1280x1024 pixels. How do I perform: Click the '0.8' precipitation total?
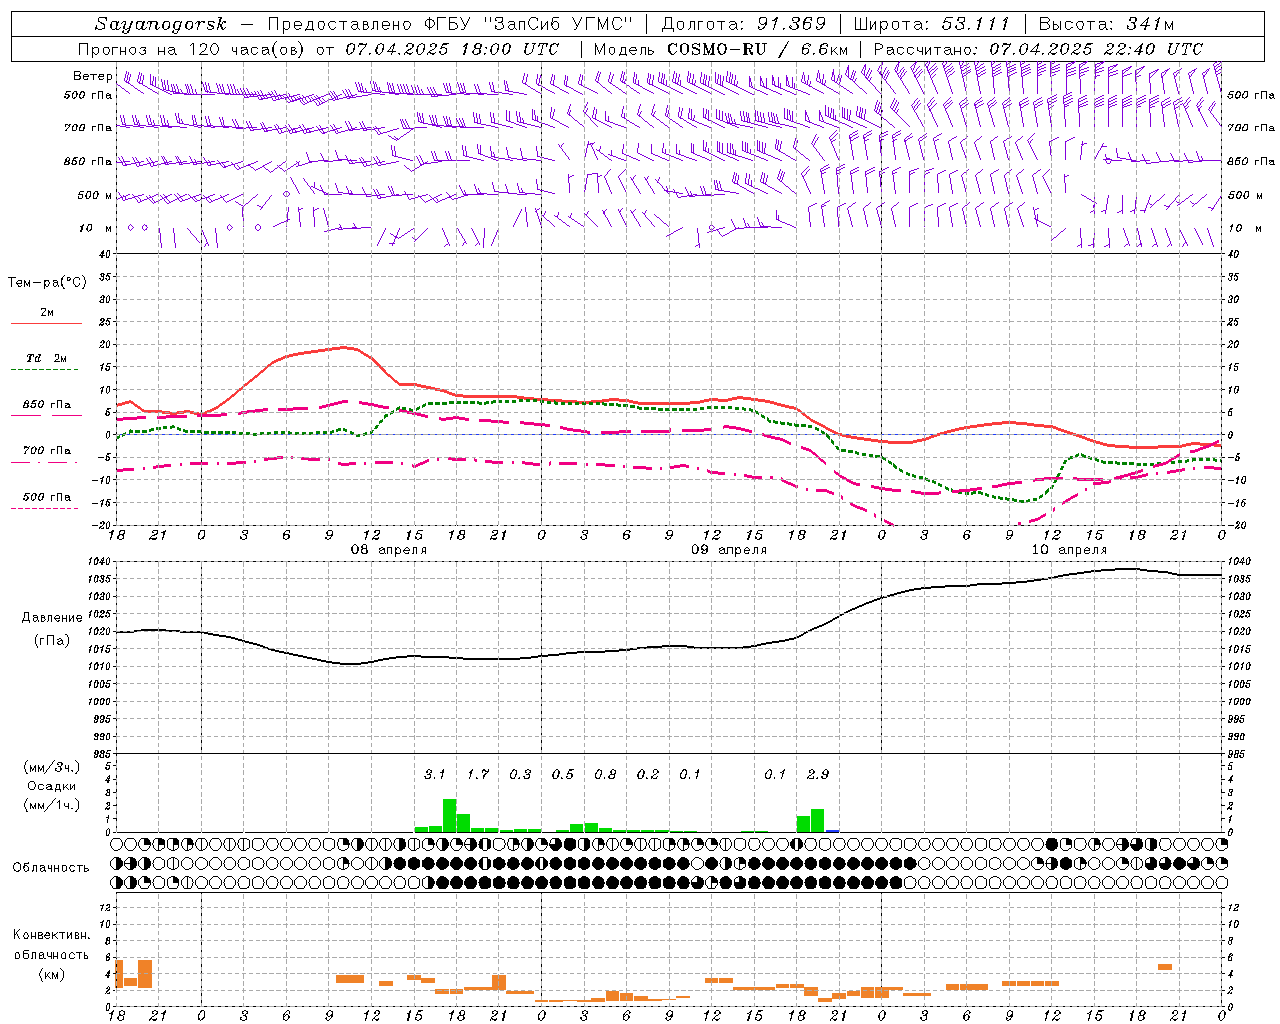click(x=605, y=774)
